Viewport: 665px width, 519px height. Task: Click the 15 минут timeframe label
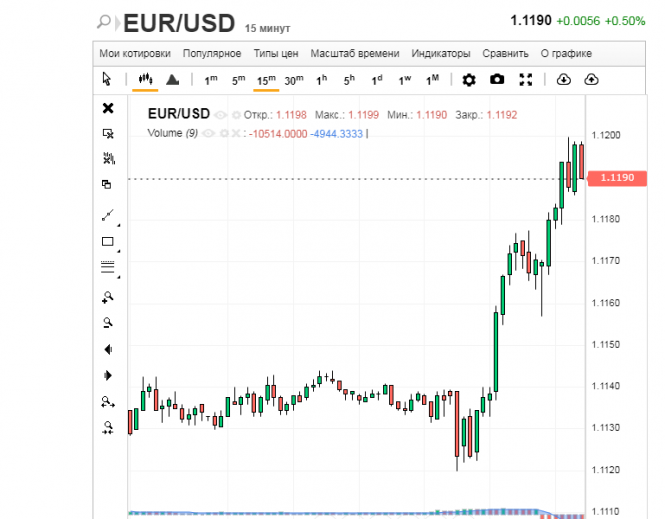point(267,28)
